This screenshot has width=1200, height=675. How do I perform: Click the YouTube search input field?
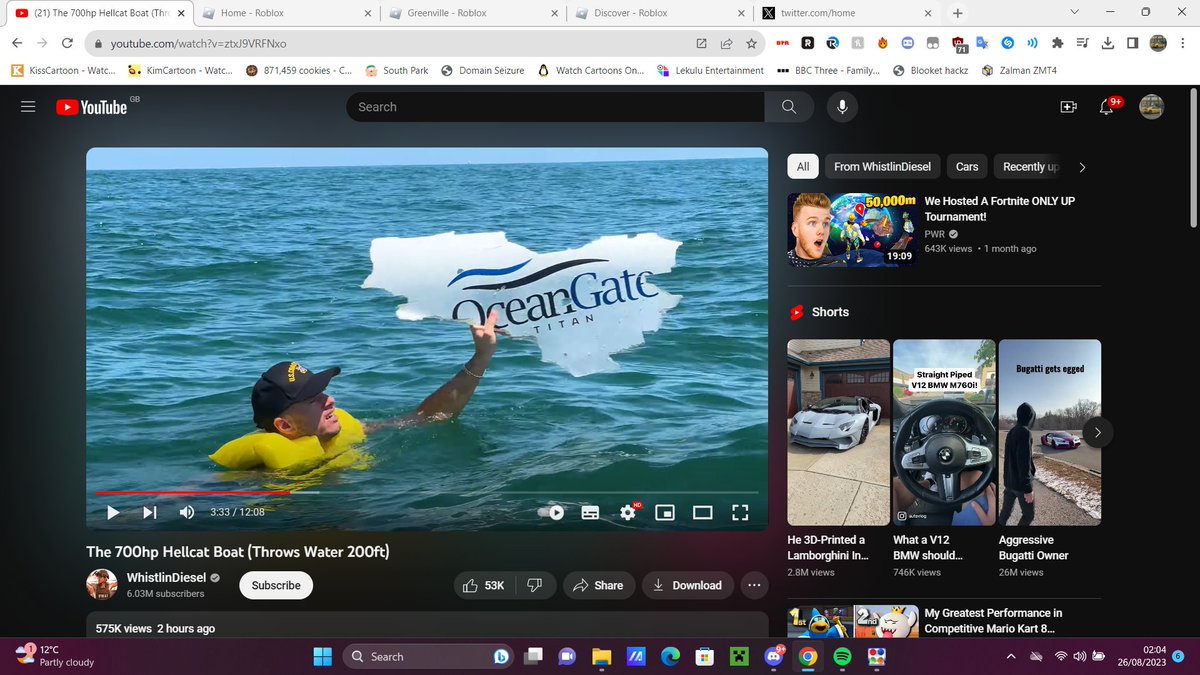click(x=555, y=107)
